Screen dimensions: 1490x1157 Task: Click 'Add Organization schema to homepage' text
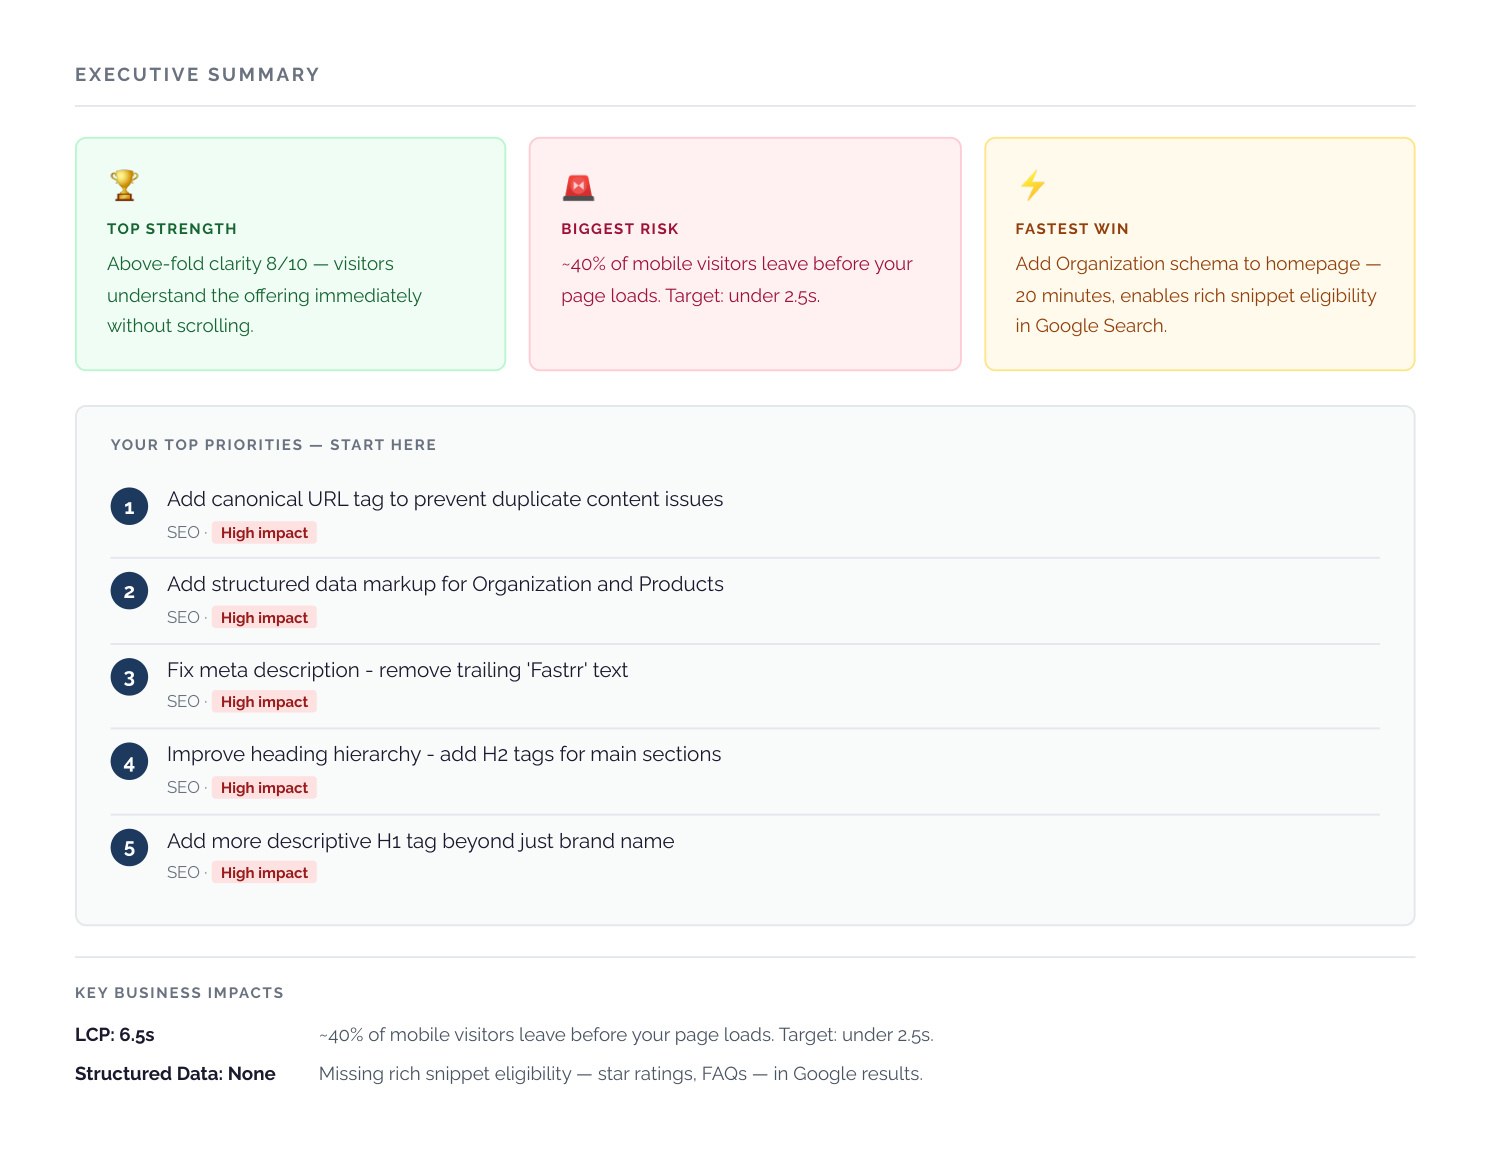1198,294
